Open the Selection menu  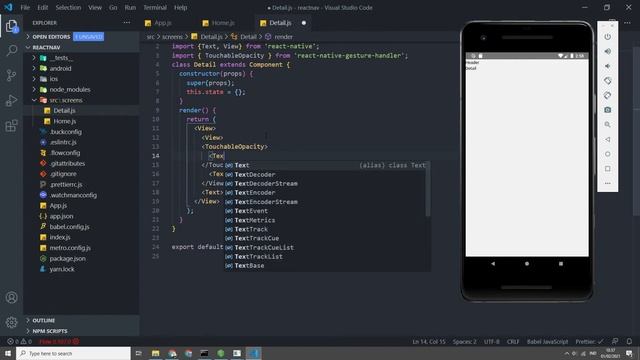[68, 7]
